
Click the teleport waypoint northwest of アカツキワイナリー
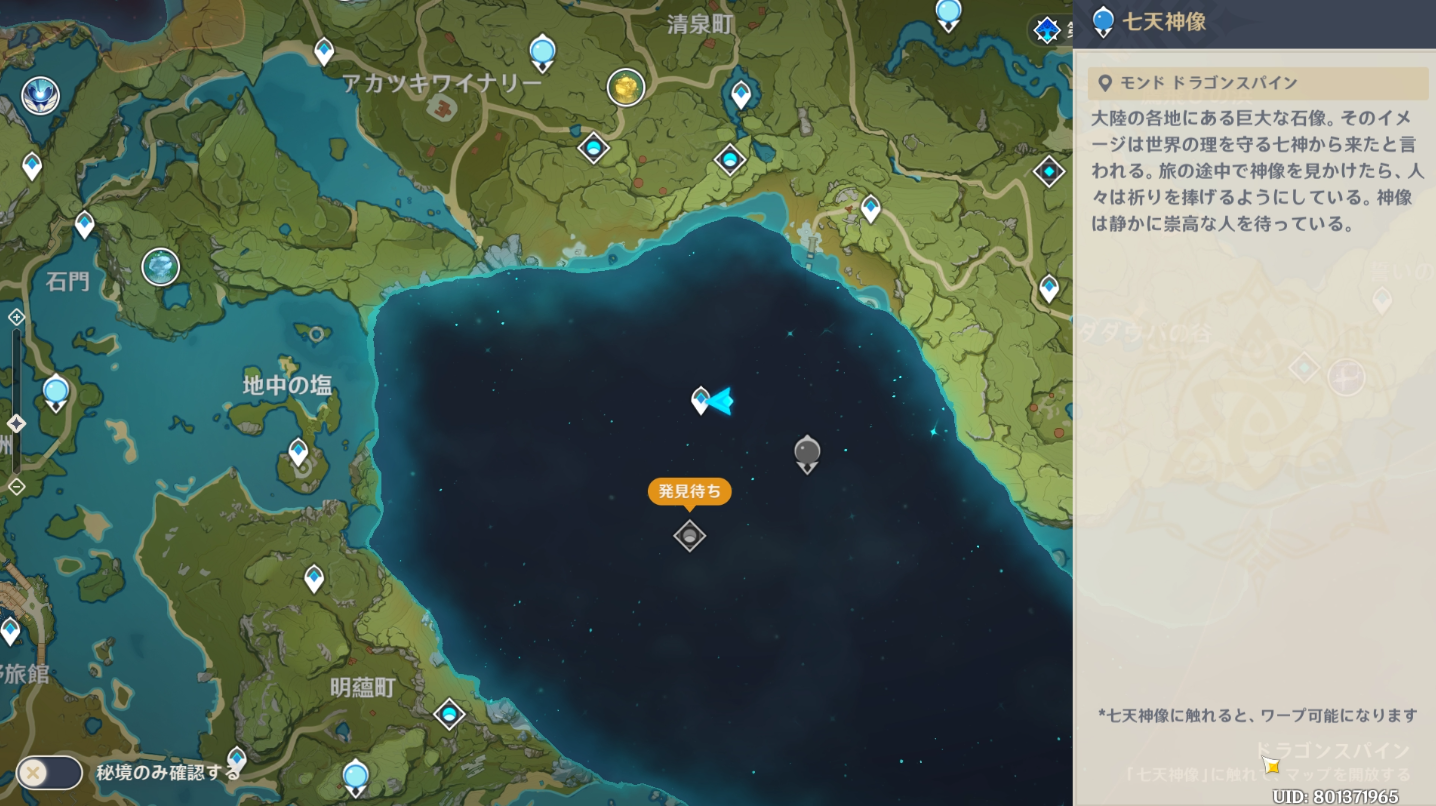(x=324, y=51)
